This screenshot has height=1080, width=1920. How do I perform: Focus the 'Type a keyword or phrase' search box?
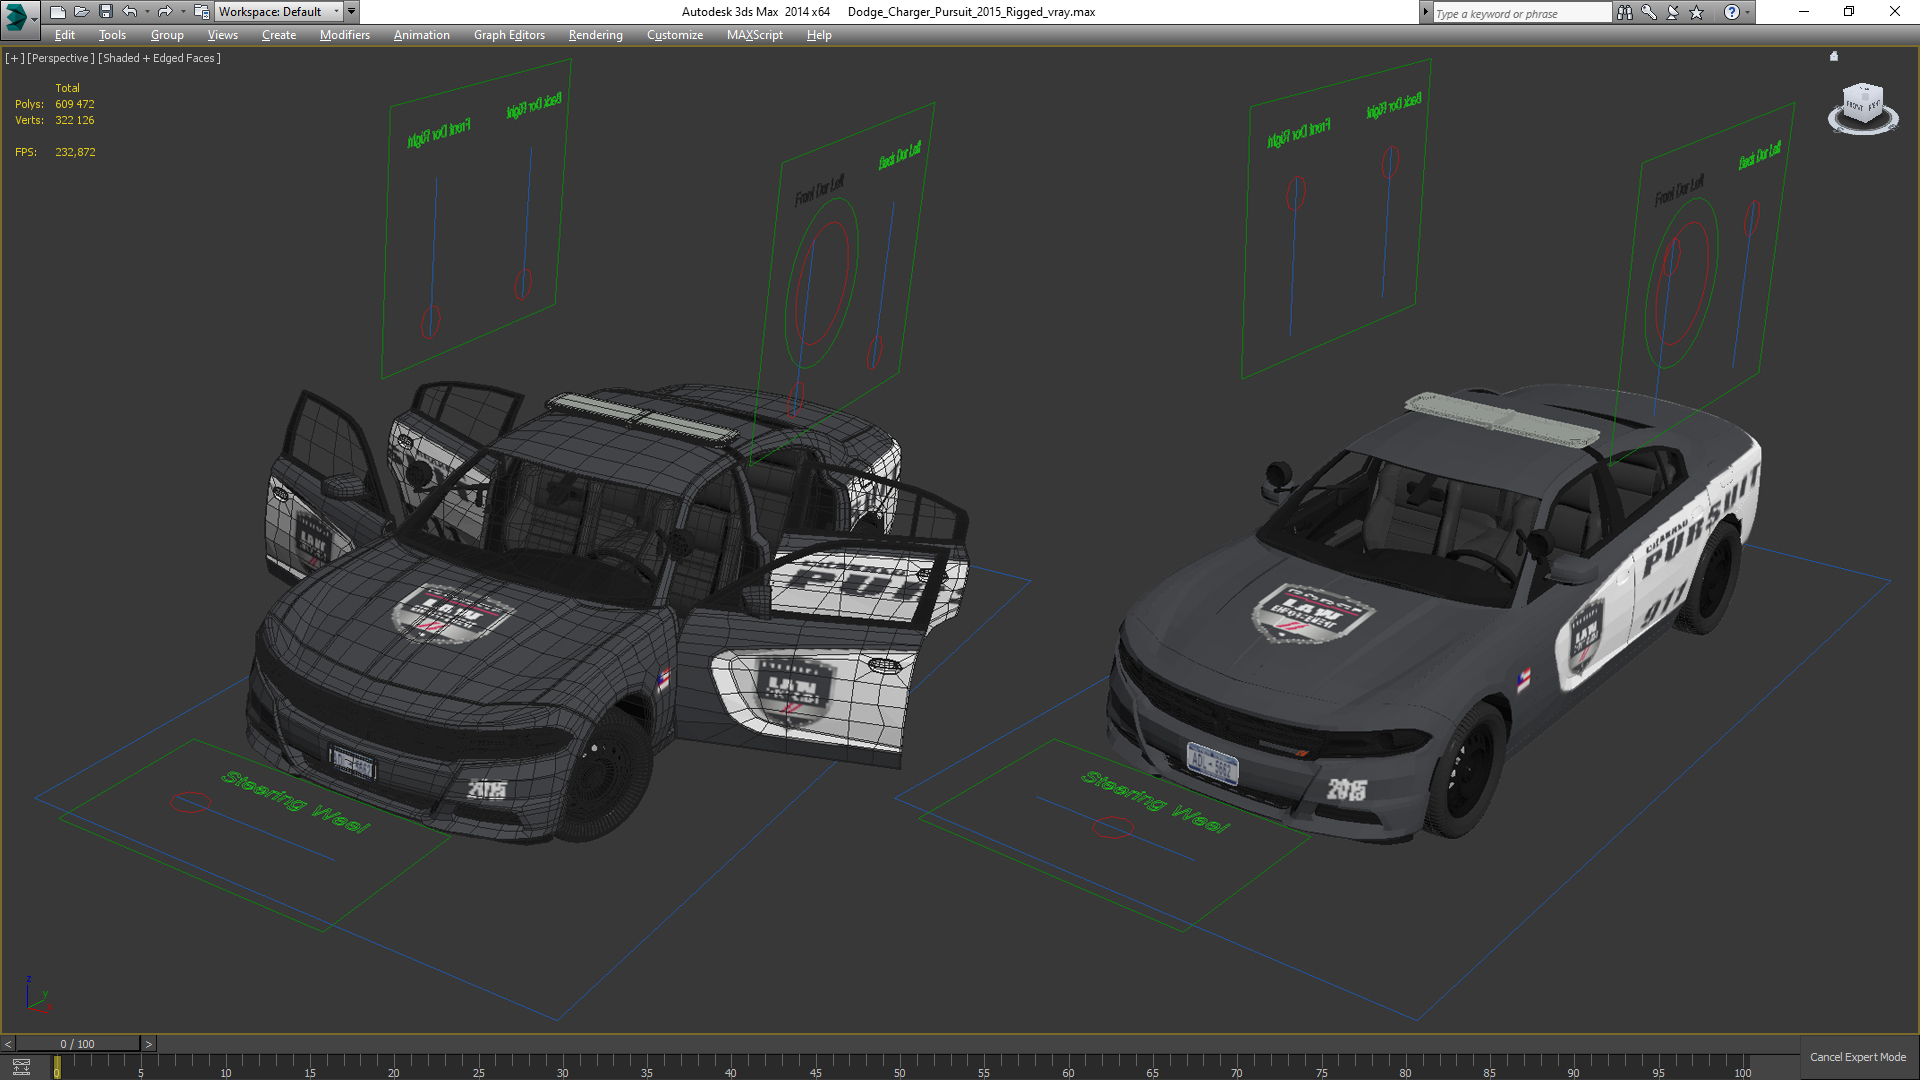(x=1521, y=13)
